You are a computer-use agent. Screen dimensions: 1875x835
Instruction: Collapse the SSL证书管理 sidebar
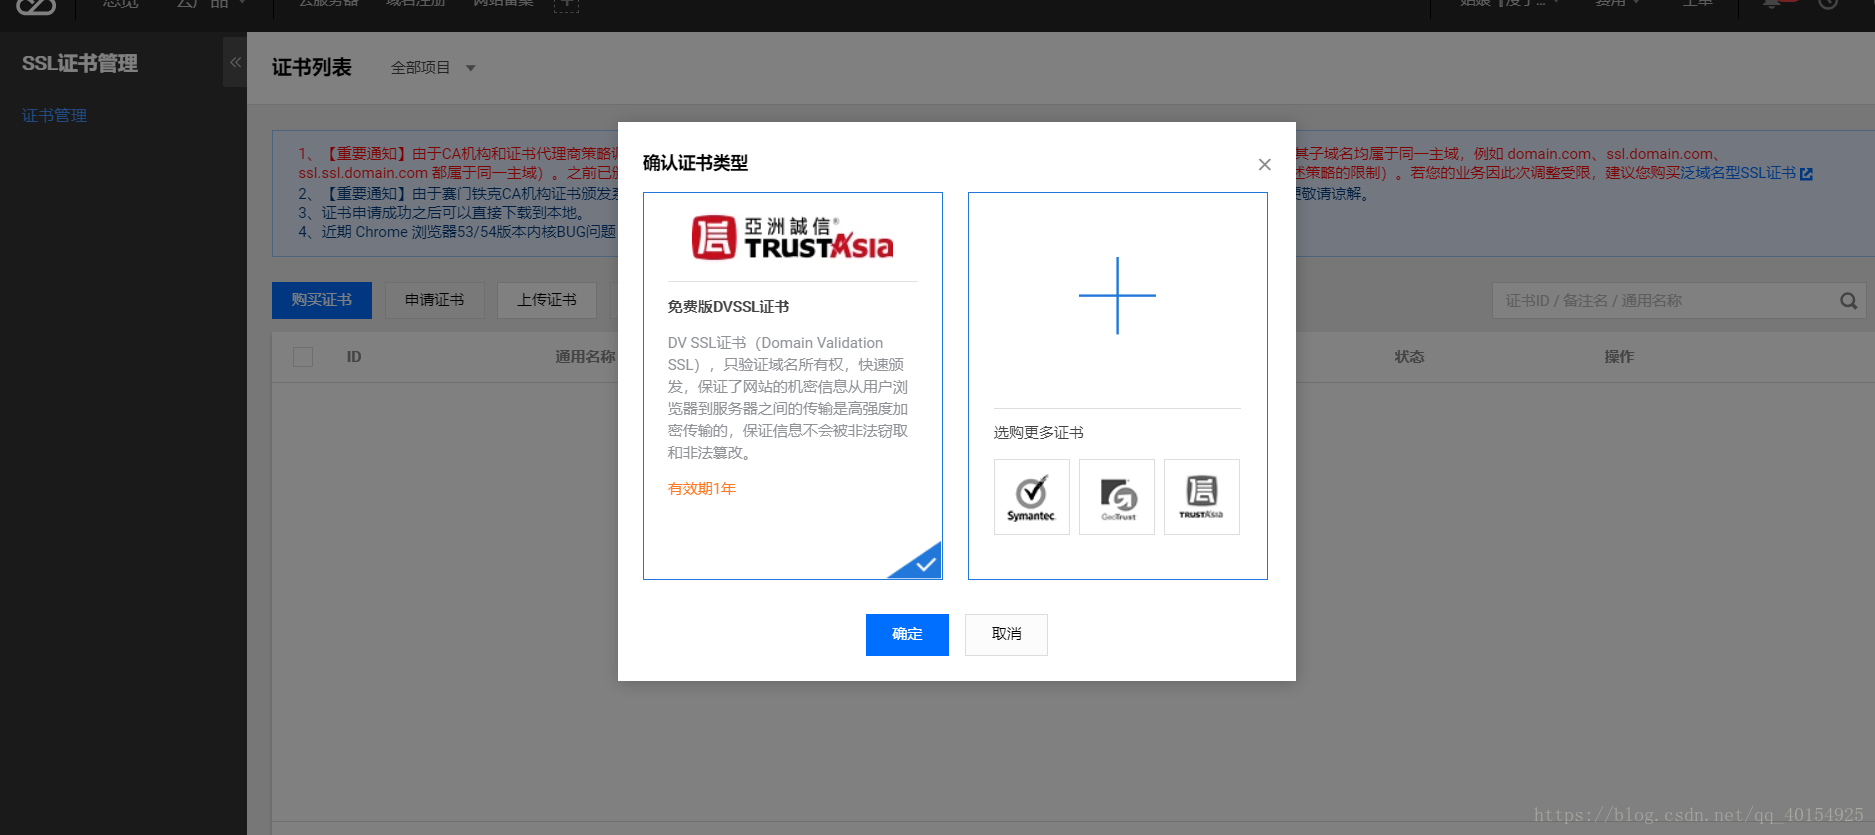click(235, 62)
